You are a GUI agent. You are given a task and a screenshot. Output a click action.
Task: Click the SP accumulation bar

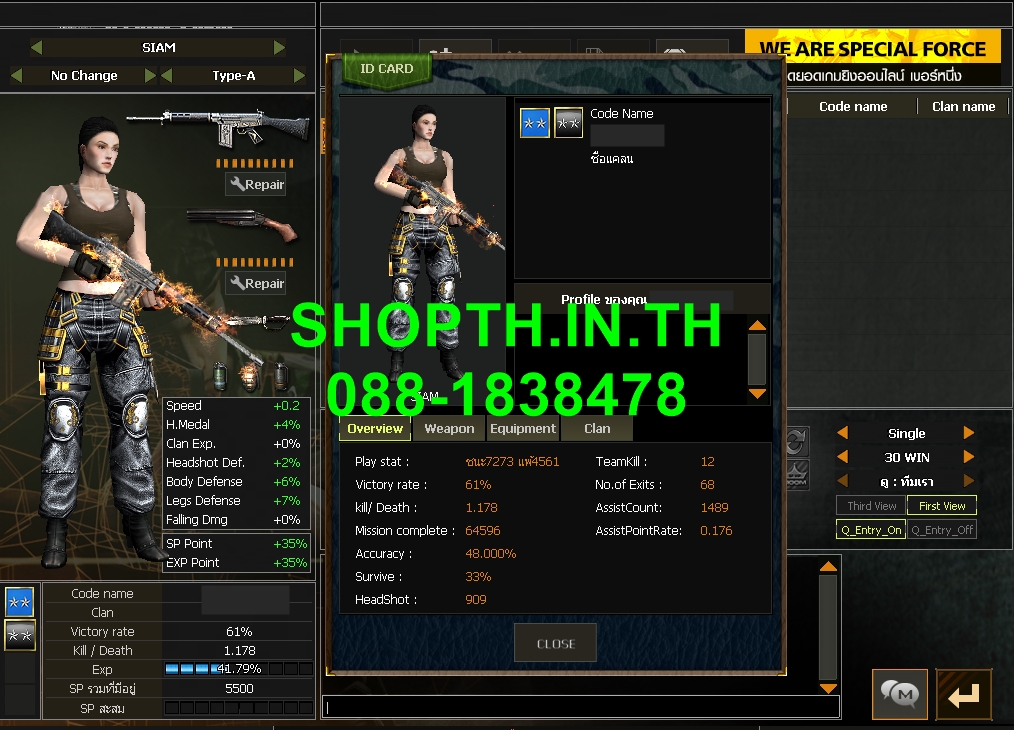pyautogui.click(x=239, y=708)
